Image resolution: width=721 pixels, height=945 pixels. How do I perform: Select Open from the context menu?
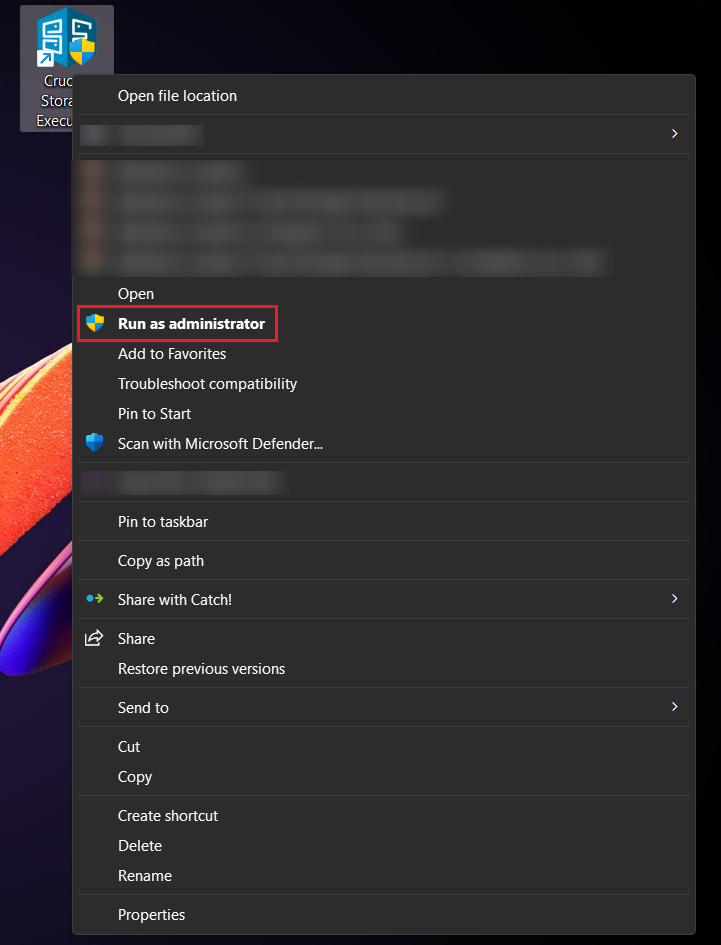383,294
